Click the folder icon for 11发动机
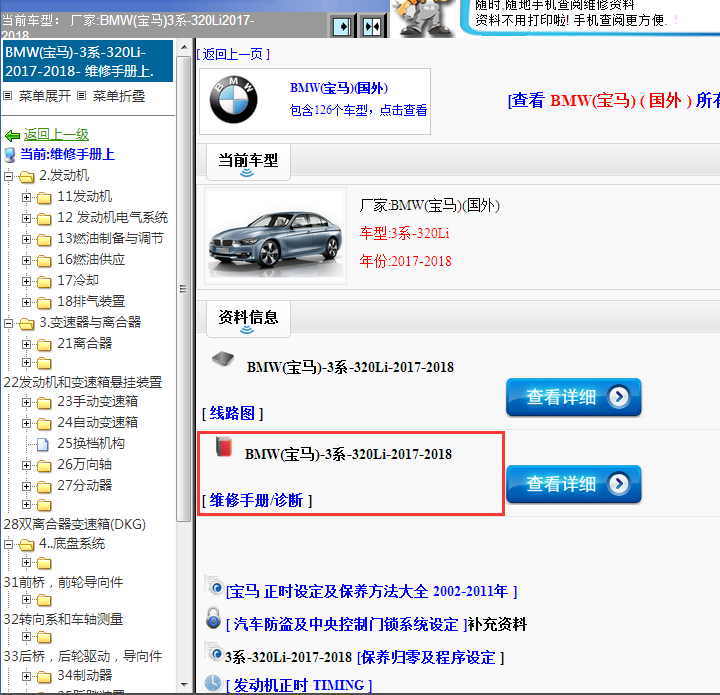The width and height of the screenshot is (720, 695). 44,198
